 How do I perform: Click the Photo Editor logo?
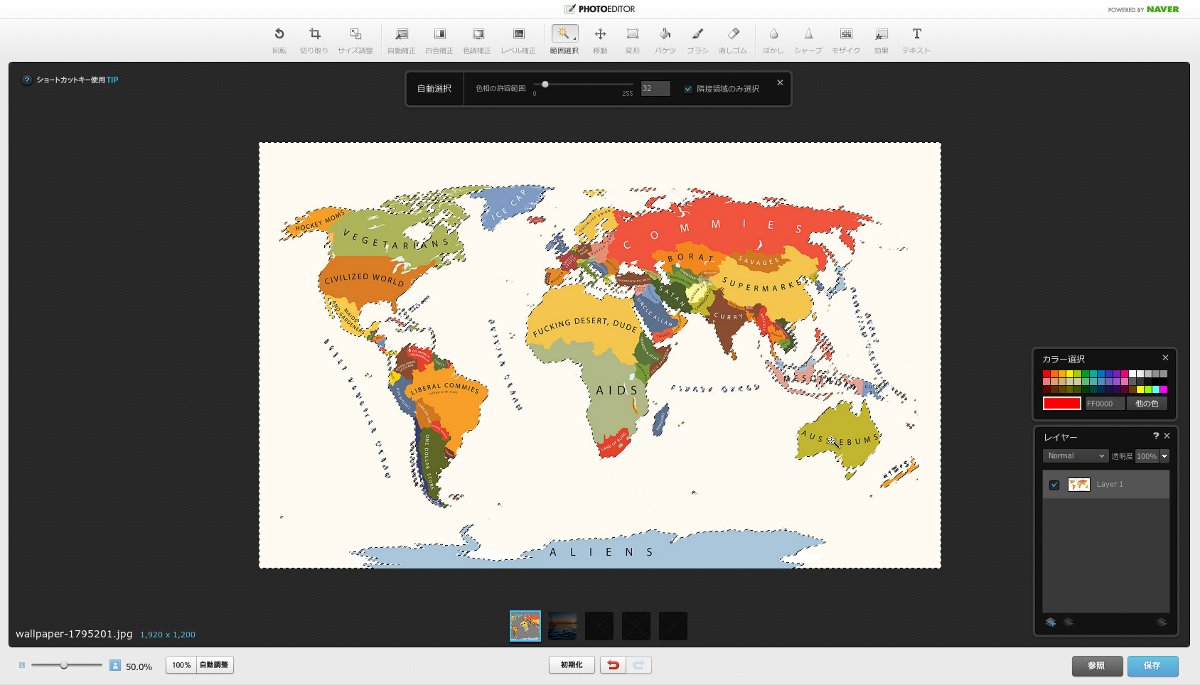pos(599,9)
